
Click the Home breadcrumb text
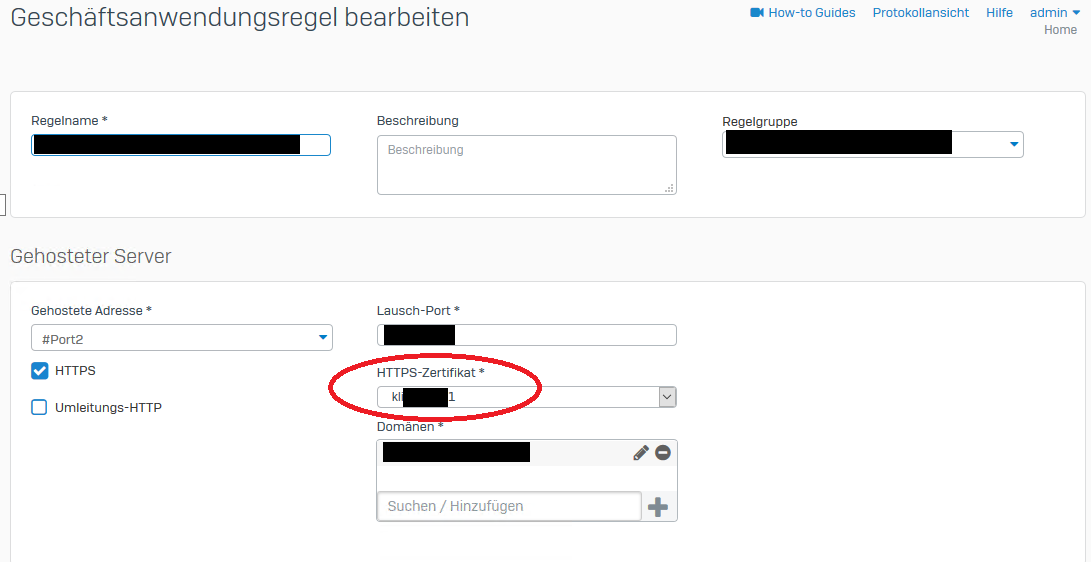tap(1060, 30)
